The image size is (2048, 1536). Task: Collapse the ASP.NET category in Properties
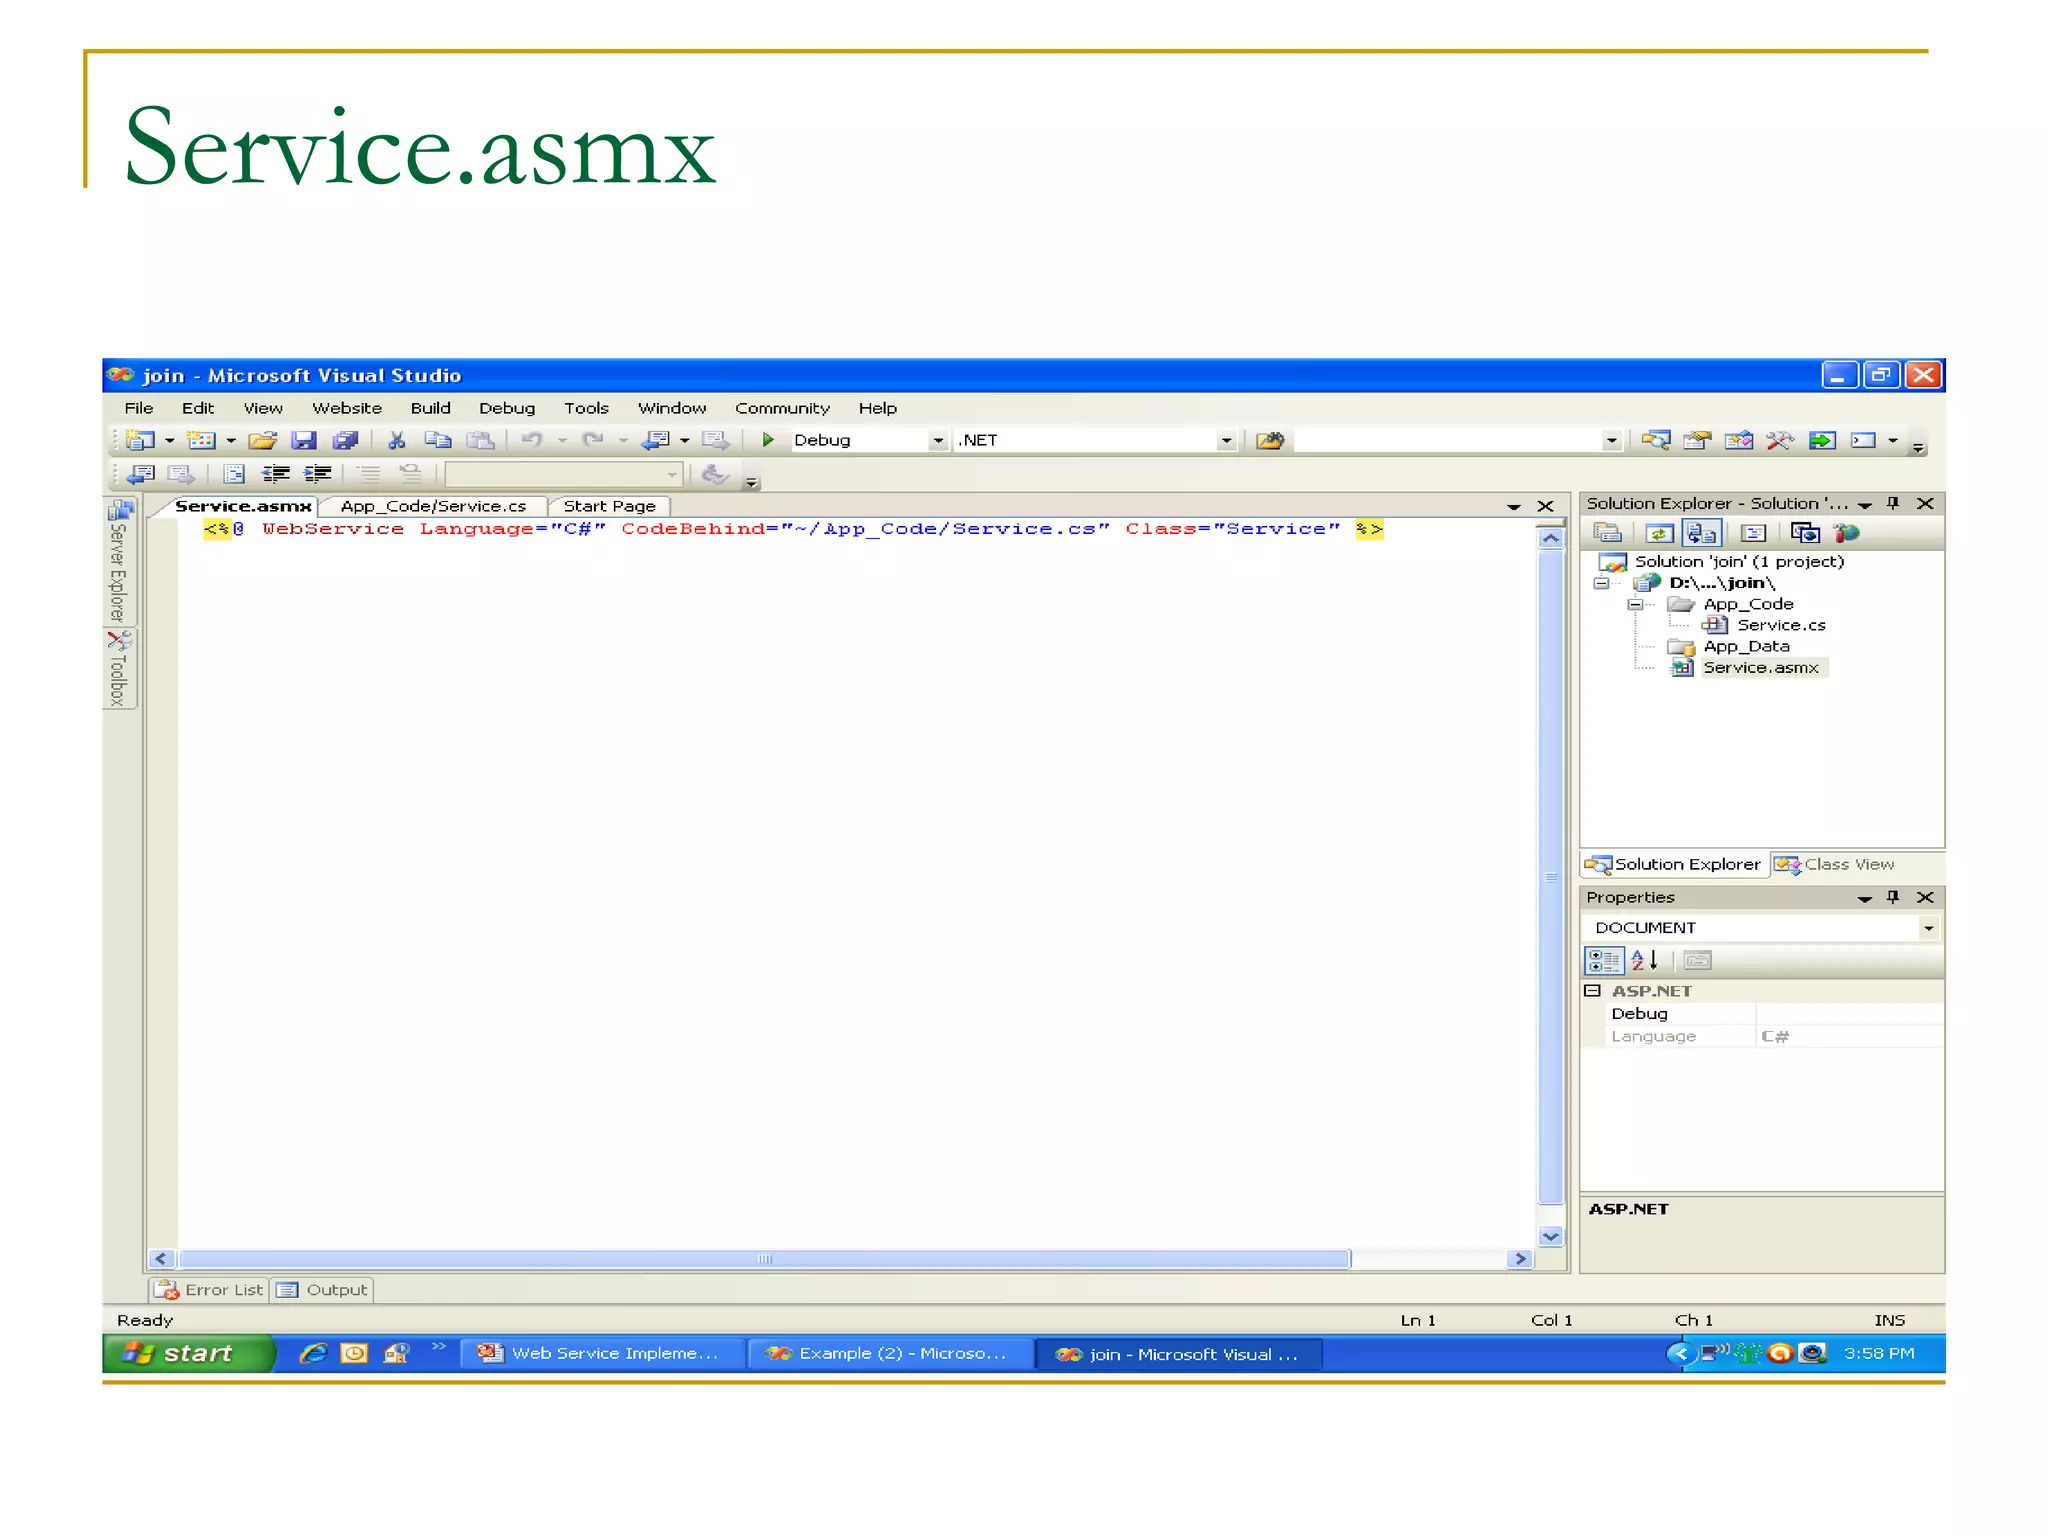click(1593, 991)
